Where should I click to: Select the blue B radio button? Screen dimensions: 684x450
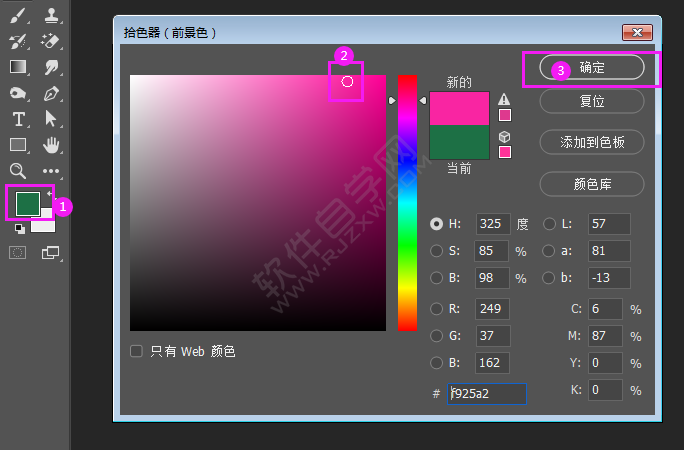coord(436,363)
